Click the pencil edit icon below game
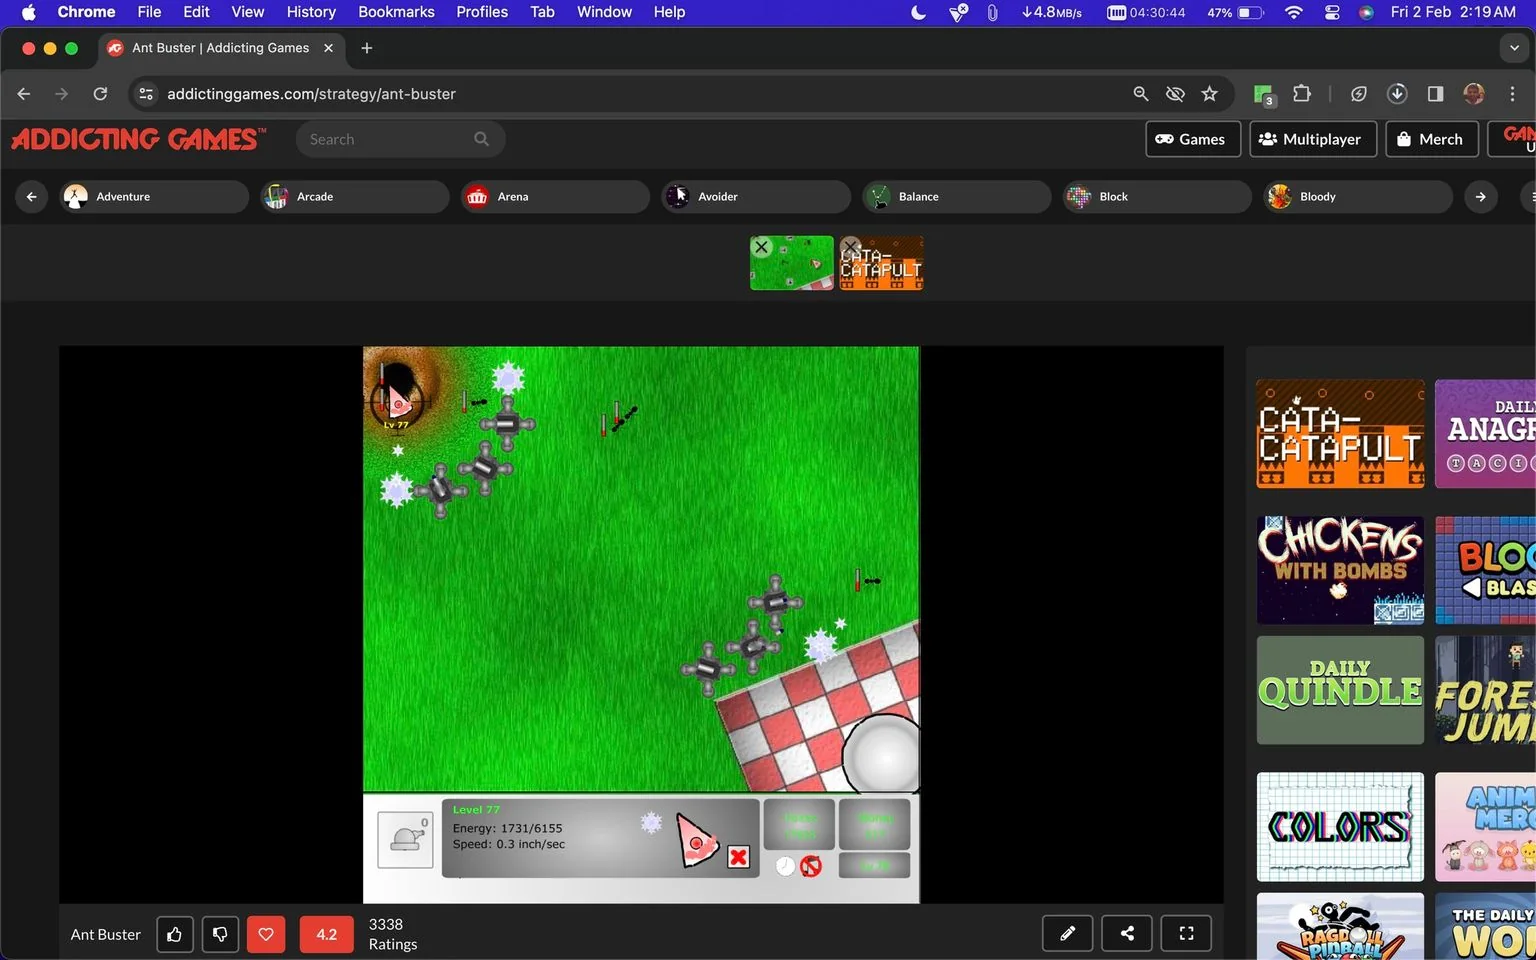The image size is (1536, 960). click(x=1068, y=933)
